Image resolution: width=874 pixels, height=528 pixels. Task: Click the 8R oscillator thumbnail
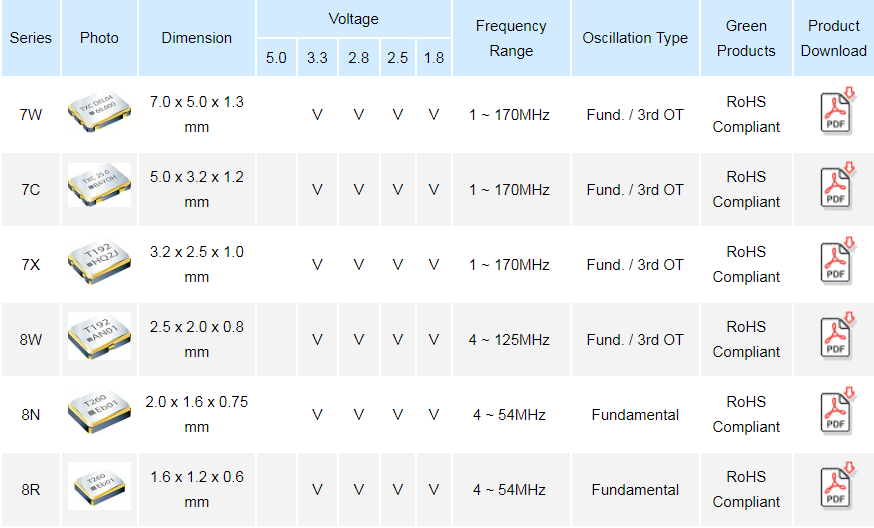(99, 487)
